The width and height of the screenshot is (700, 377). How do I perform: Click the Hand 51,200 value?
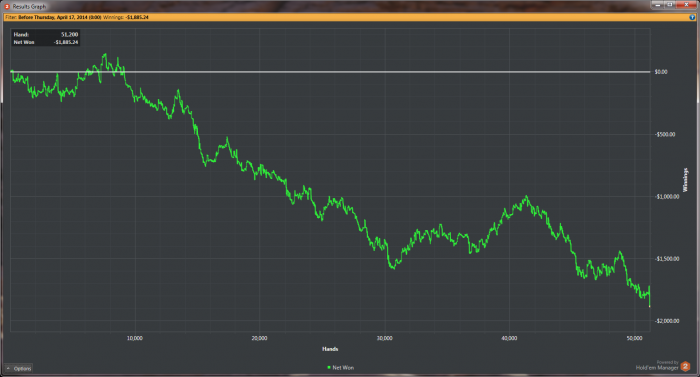click(x=69, y=34)
